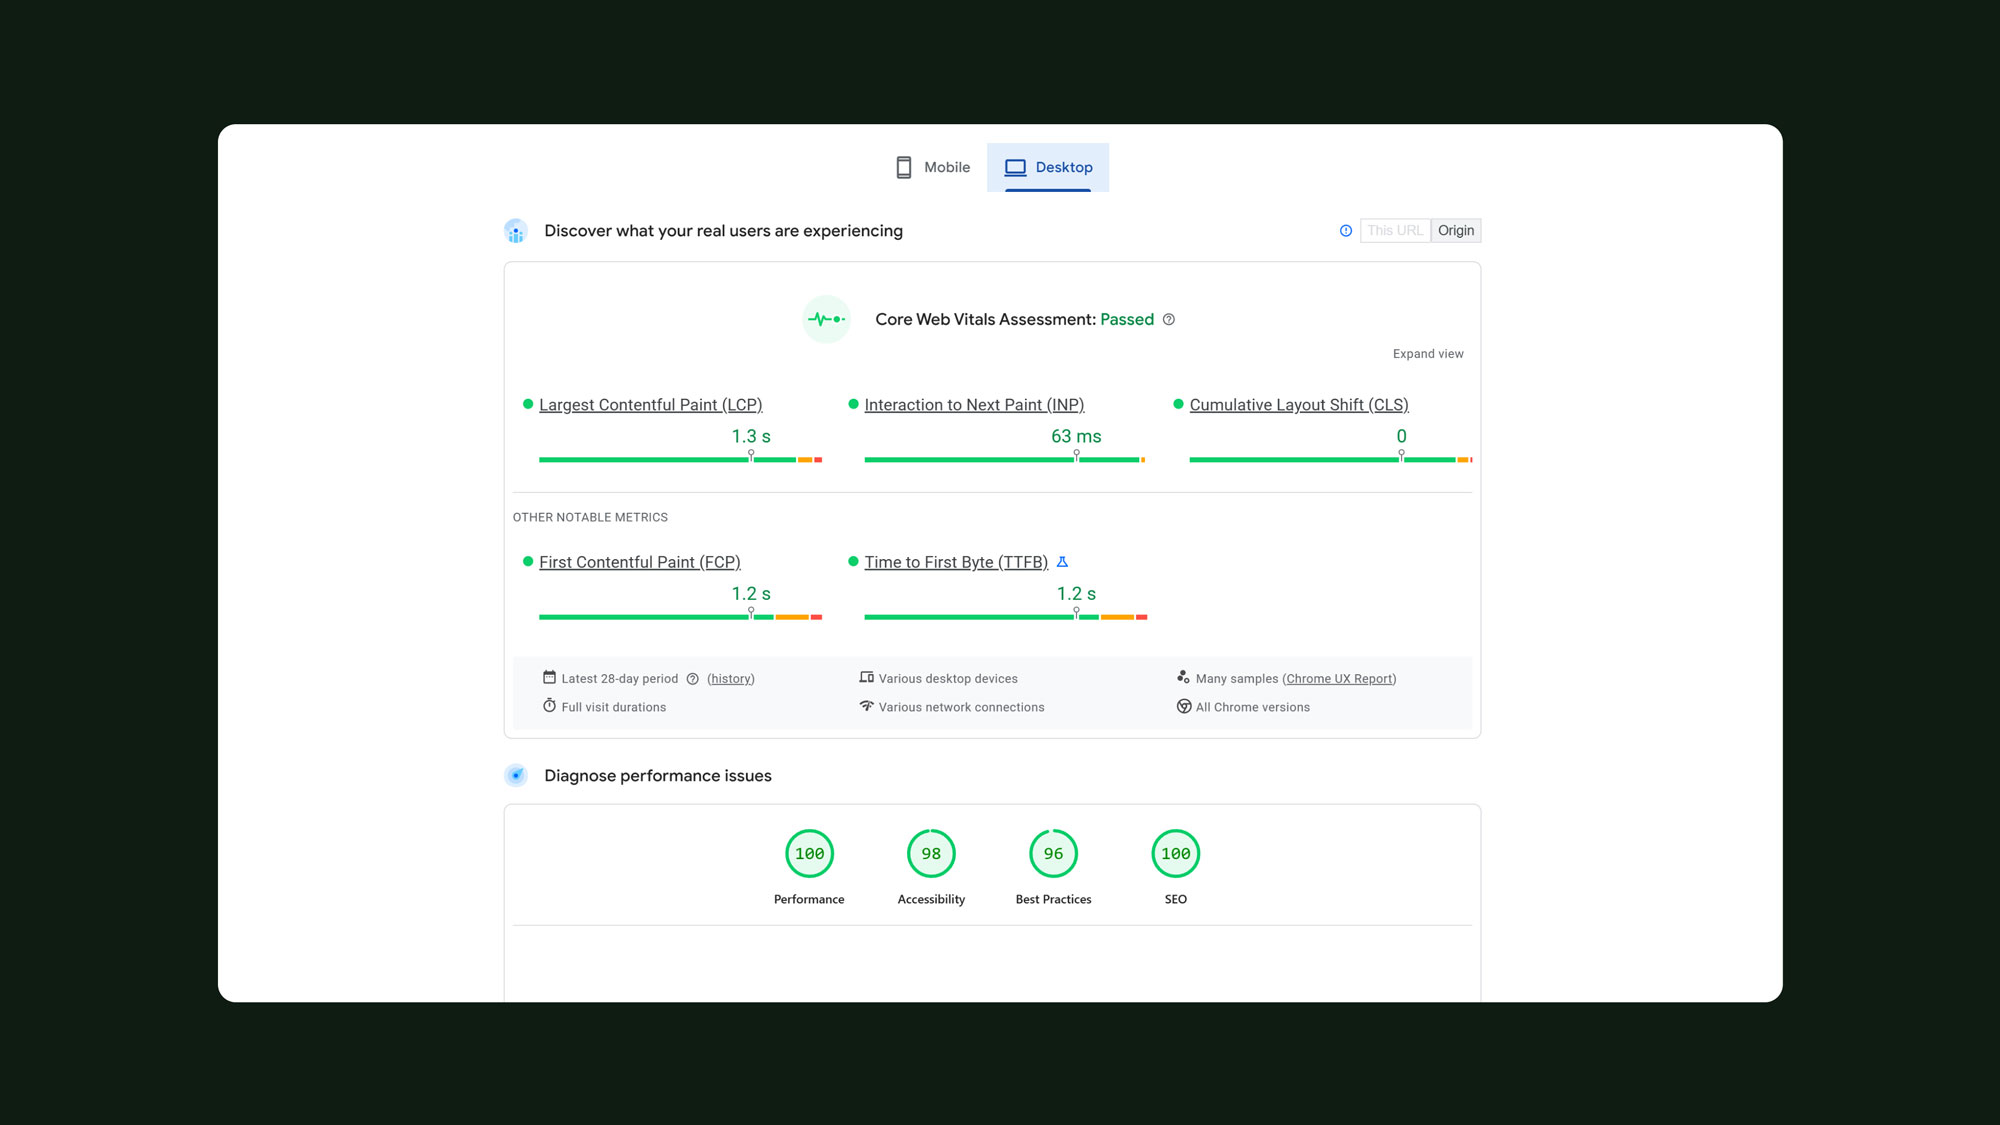Toggle to This URL data

point(1395,231)
